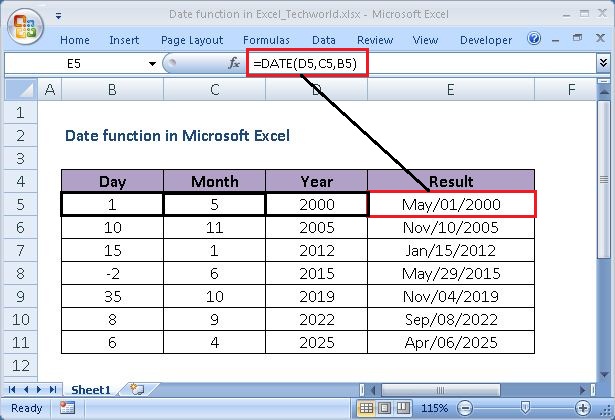Select row 12 header
This screenshot has width=615, height=420.
pyautogui.click(x=21, y=365)
